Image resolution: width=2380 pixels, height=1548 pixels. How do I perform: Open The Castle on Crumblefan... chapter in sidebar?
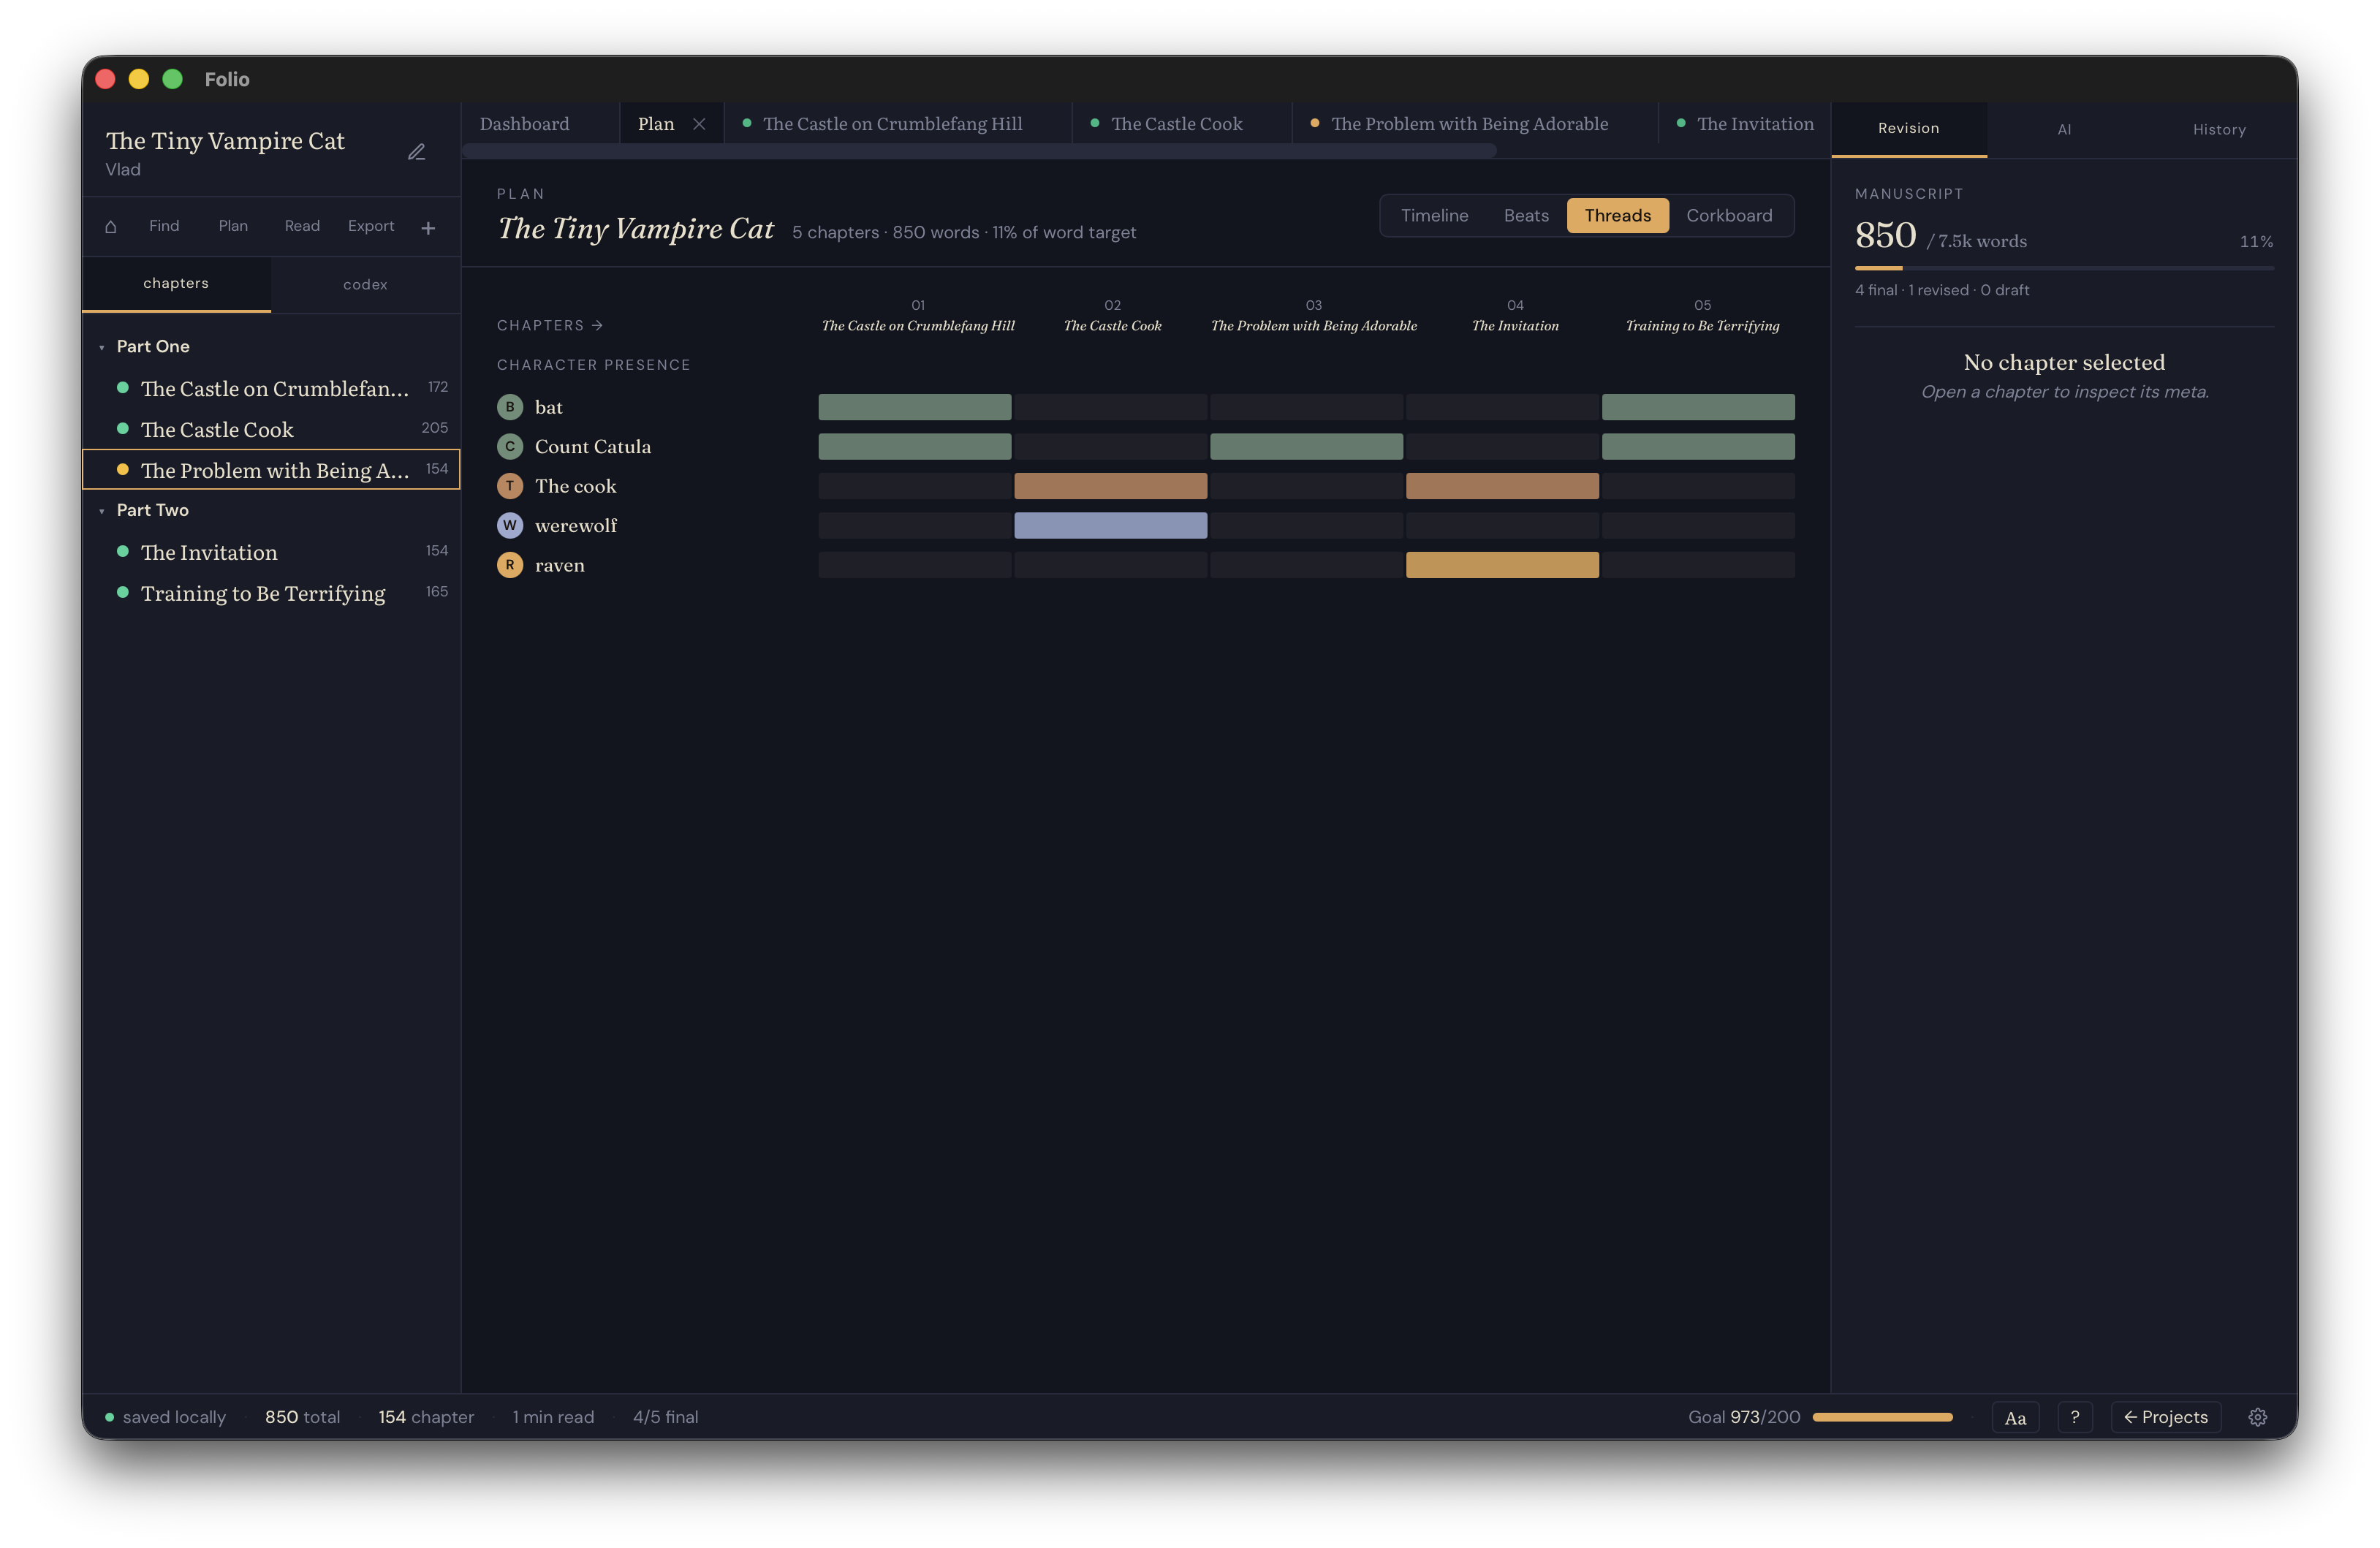[x=271, y=388]
